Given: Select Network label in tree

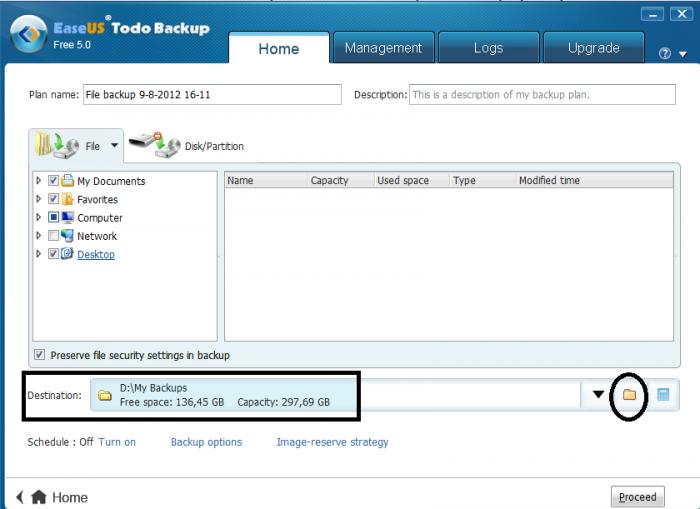Looking at the screenshot, I should pyautogui.click(x=97, y=236).
